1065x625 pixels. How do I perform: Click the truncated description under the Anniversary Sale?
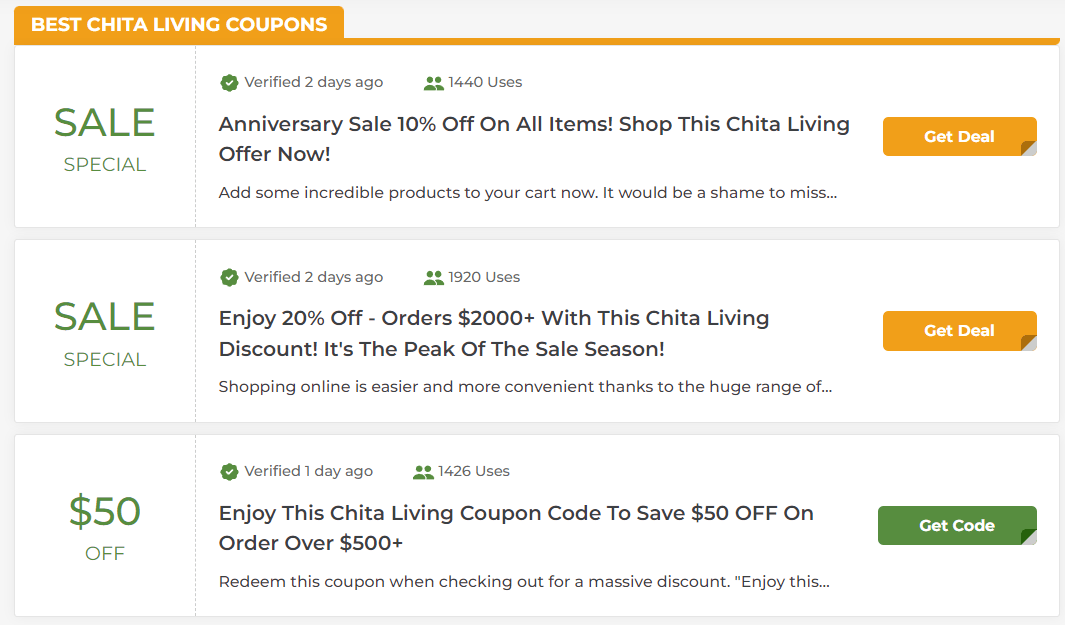[528, 192]
